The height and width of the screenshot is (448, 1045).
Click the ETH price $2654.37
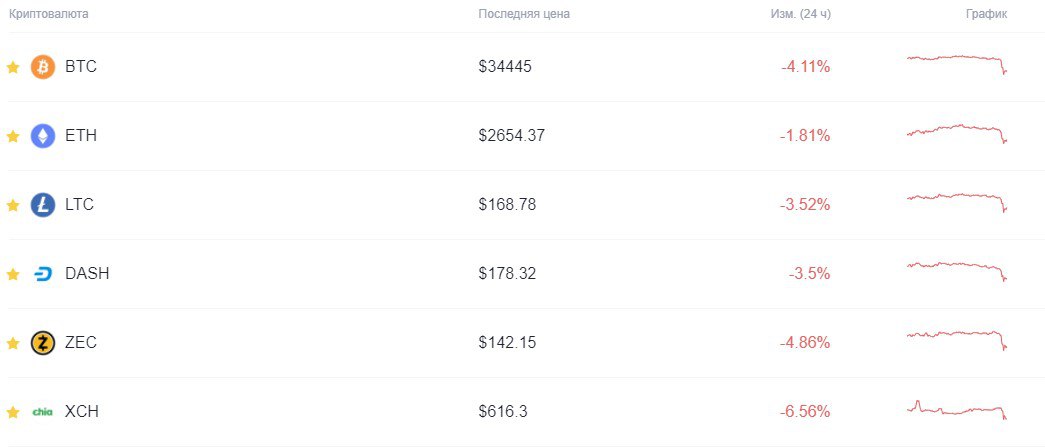pos(511,136)
